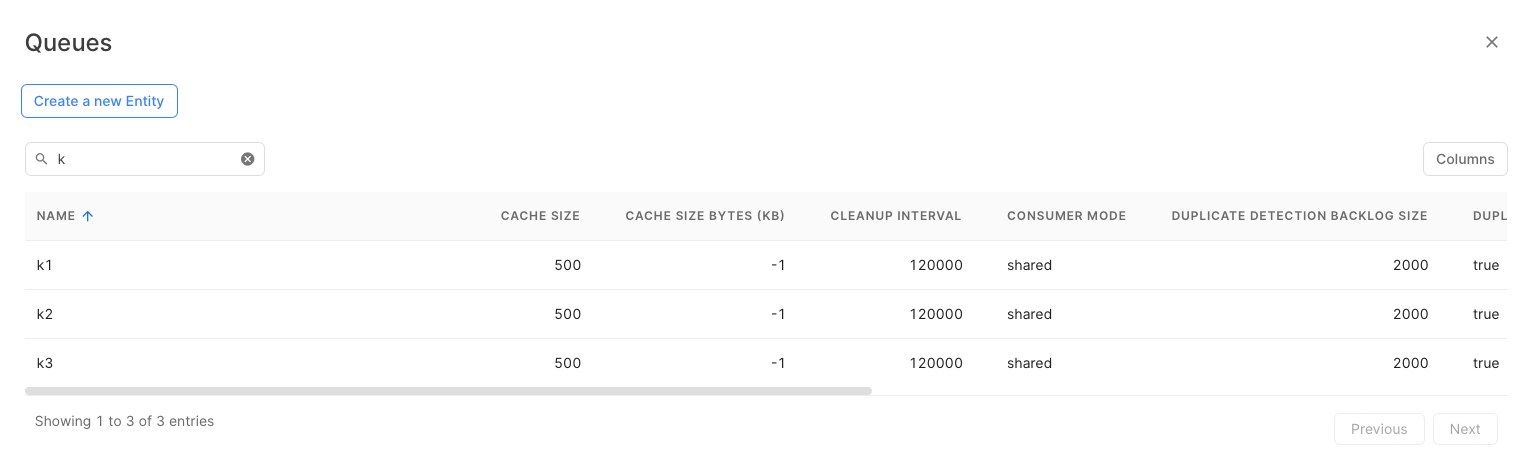
Task: Sort by Name column header
Action: click(x=56, y=216)
